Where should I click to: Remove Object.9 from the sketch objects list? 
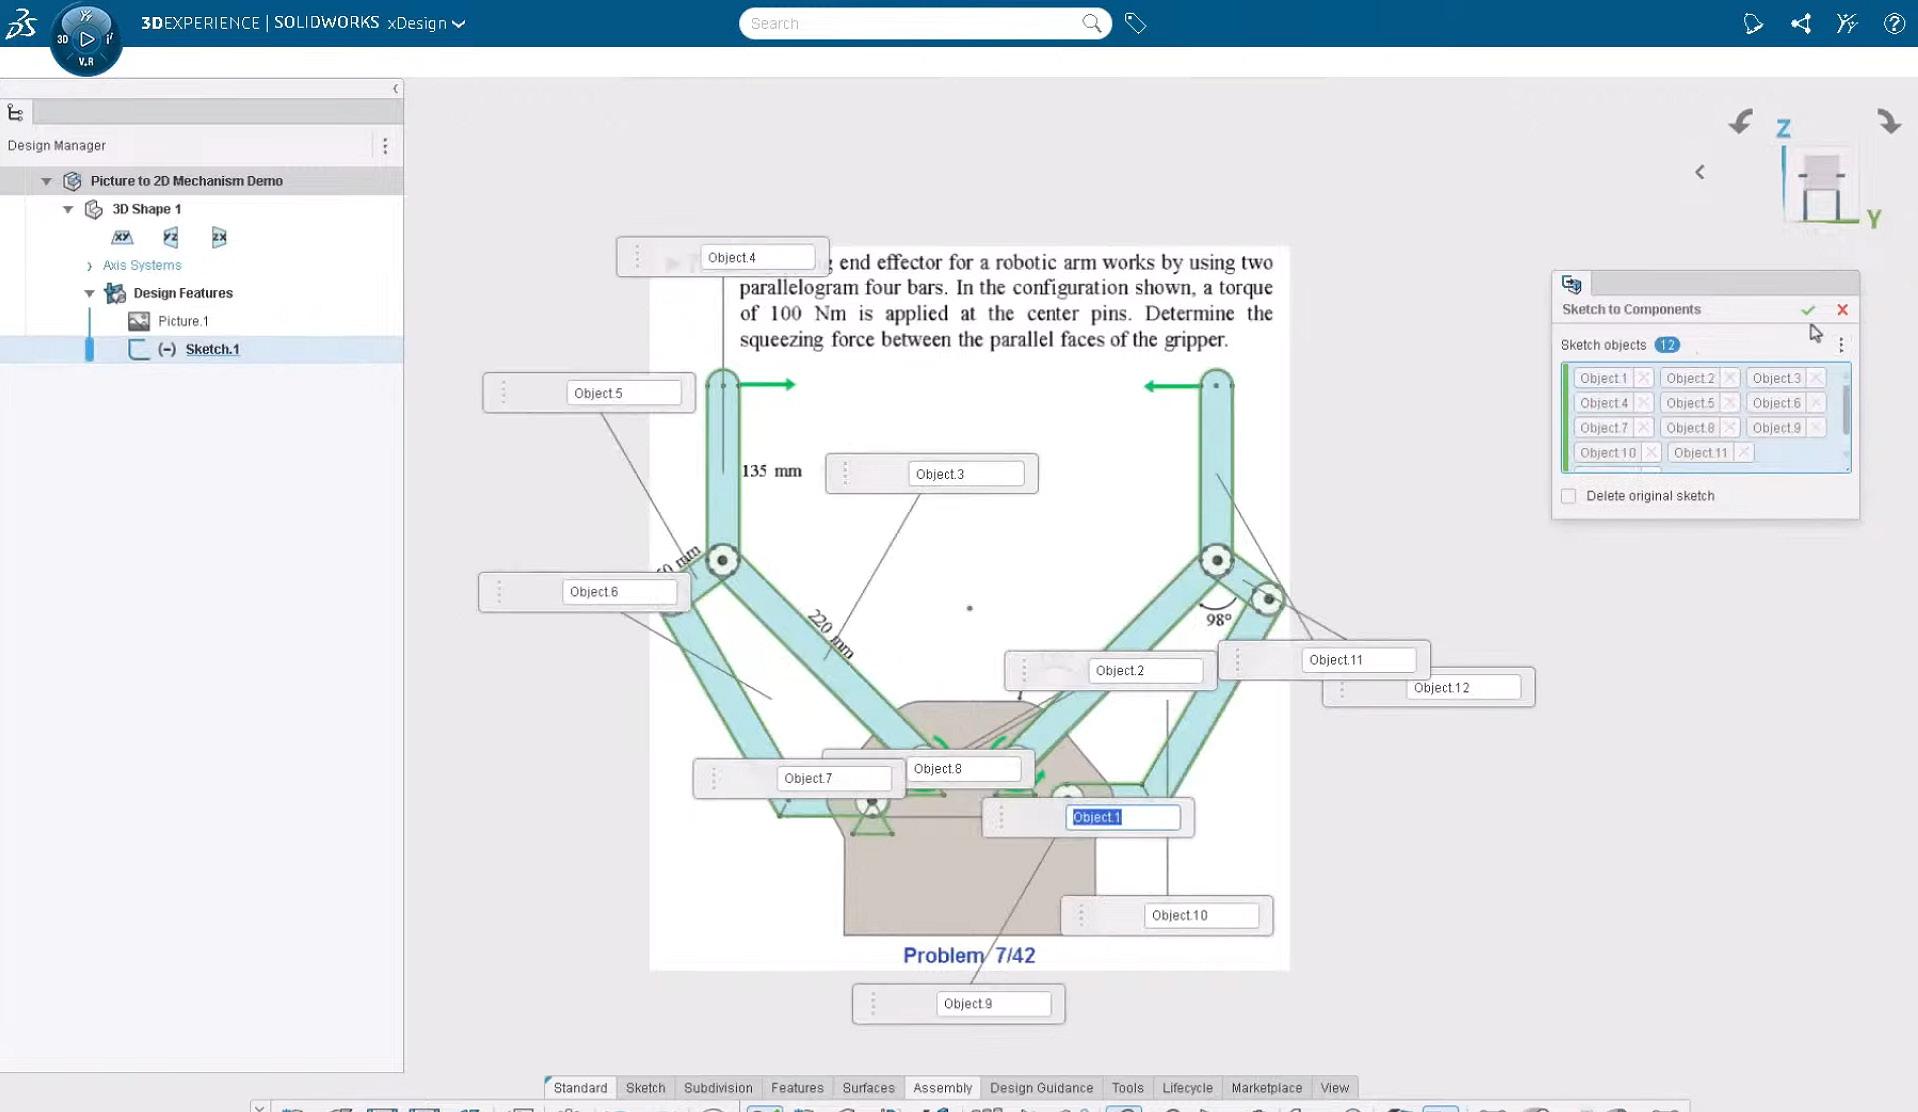click(1816, 428)
